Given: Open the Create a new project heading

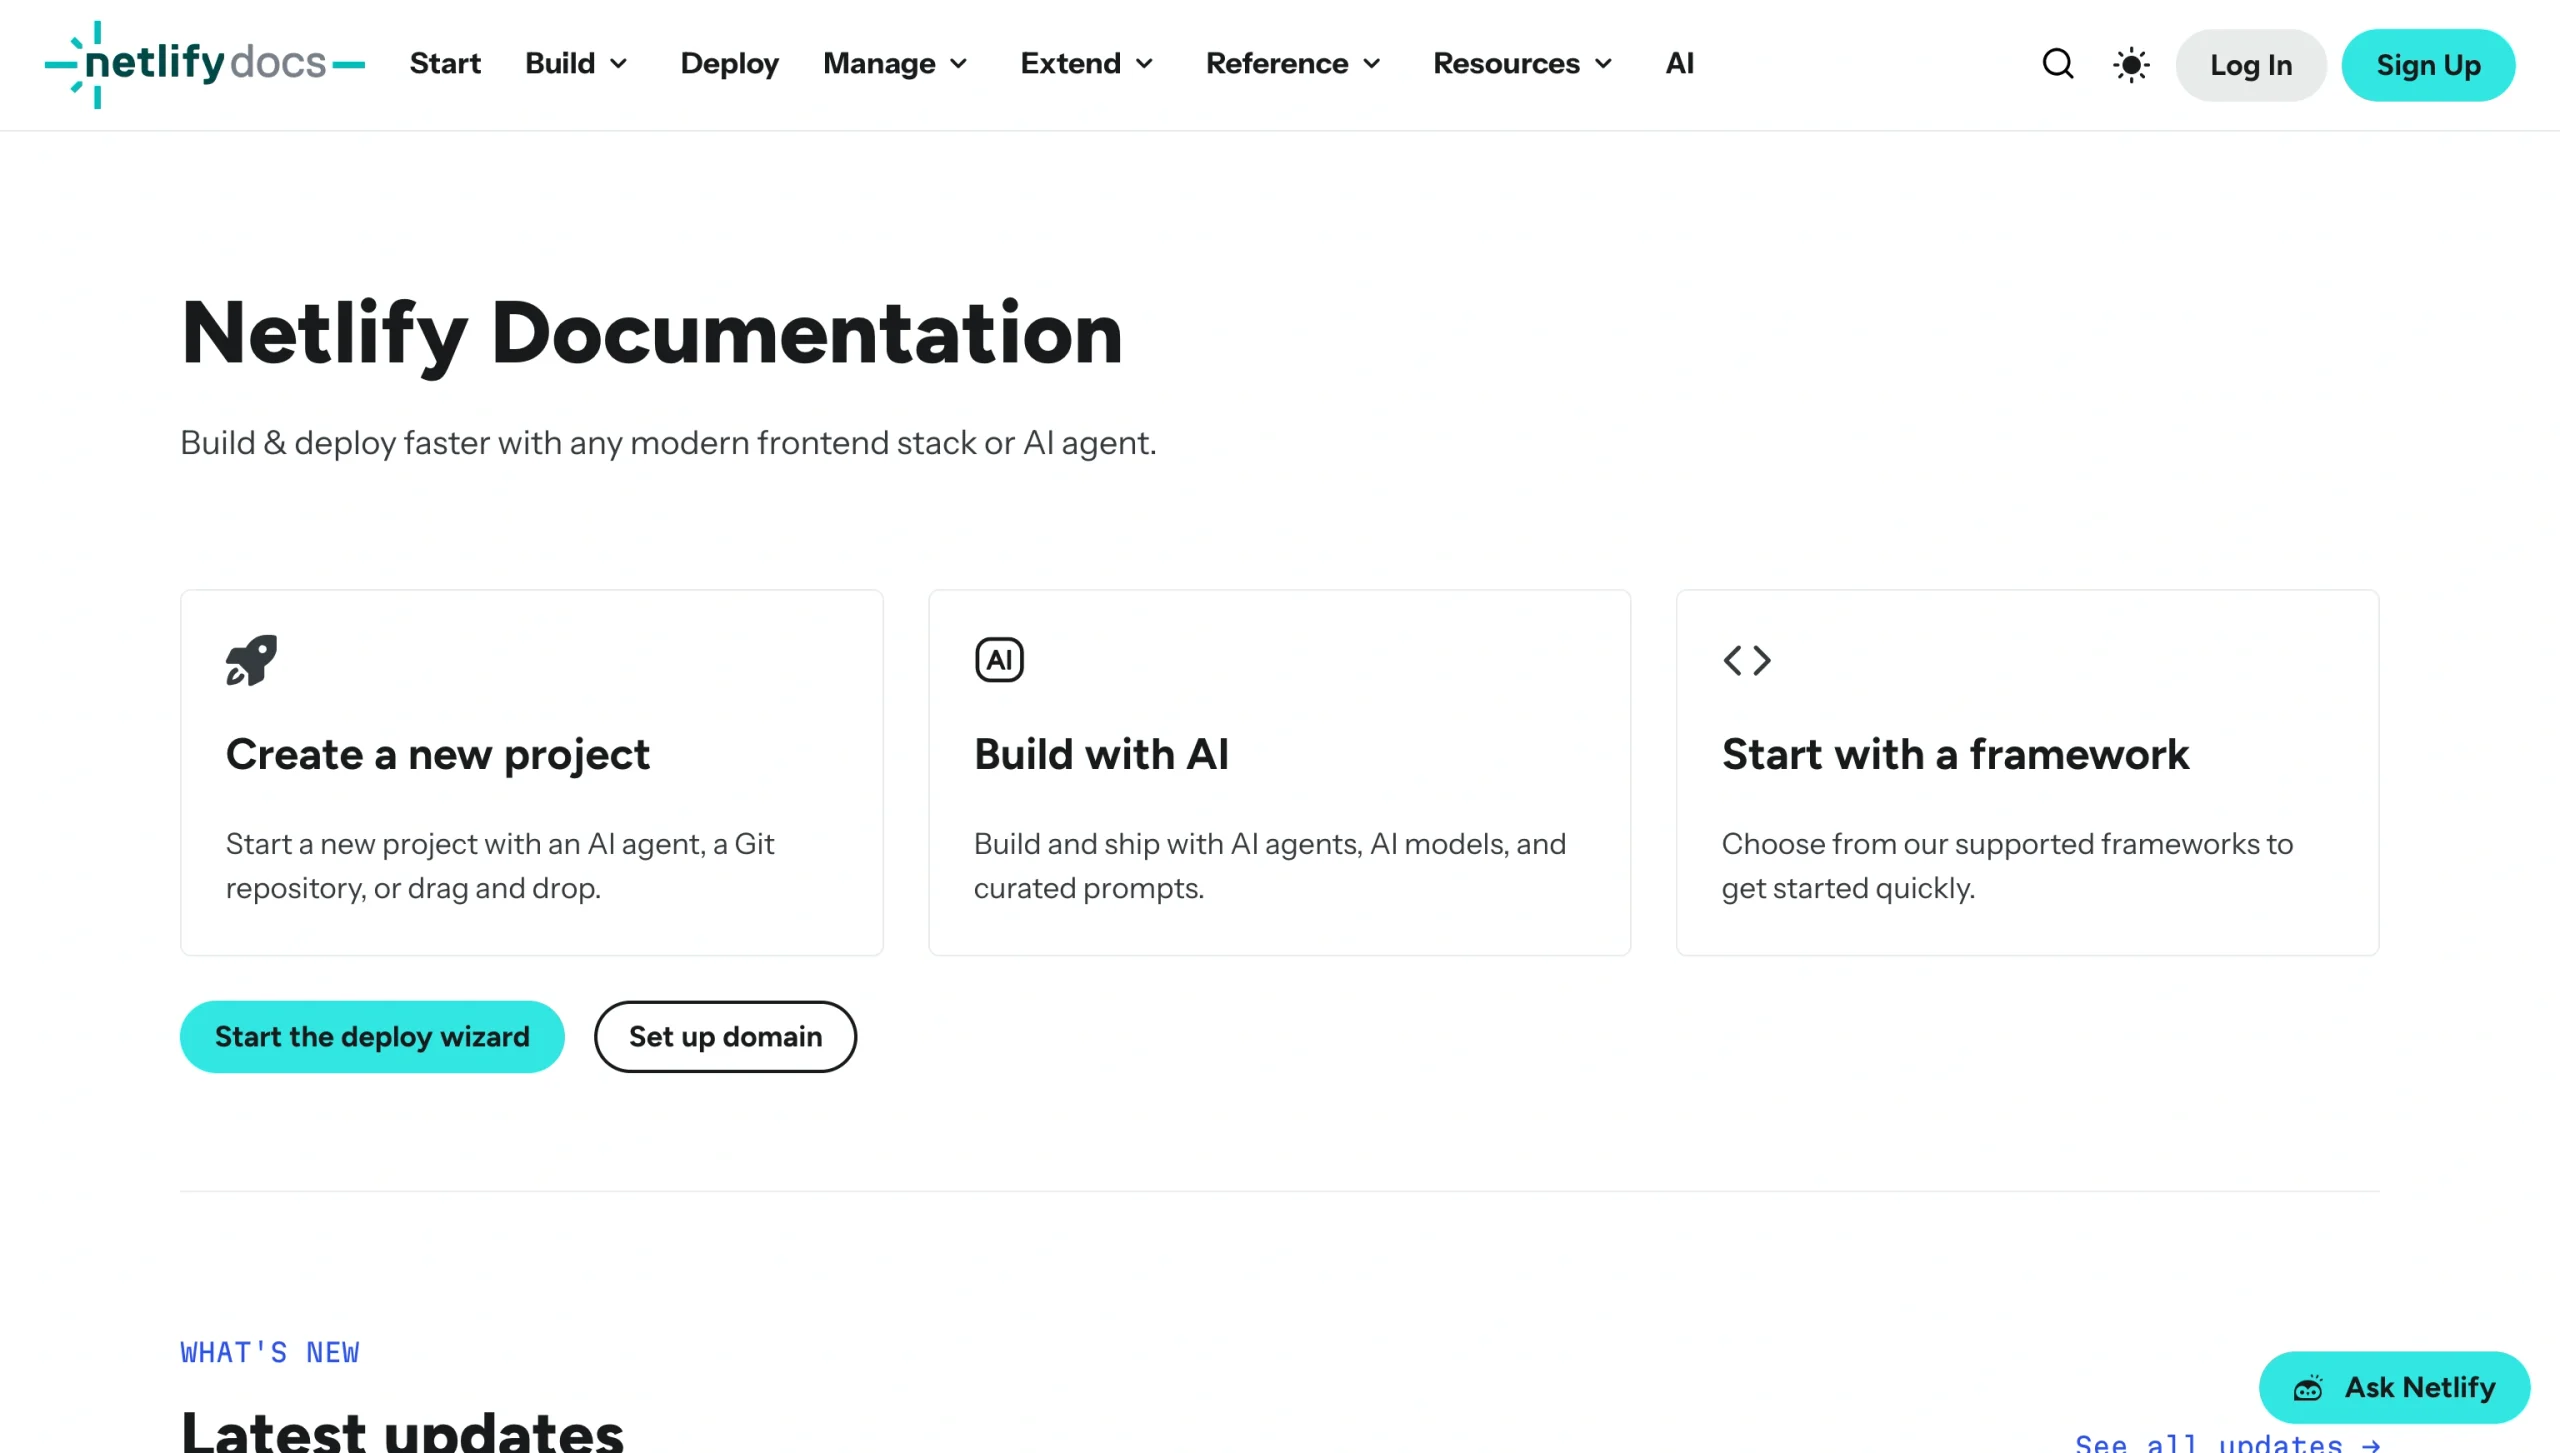Looking at the screenshot, I should point(438,754).
